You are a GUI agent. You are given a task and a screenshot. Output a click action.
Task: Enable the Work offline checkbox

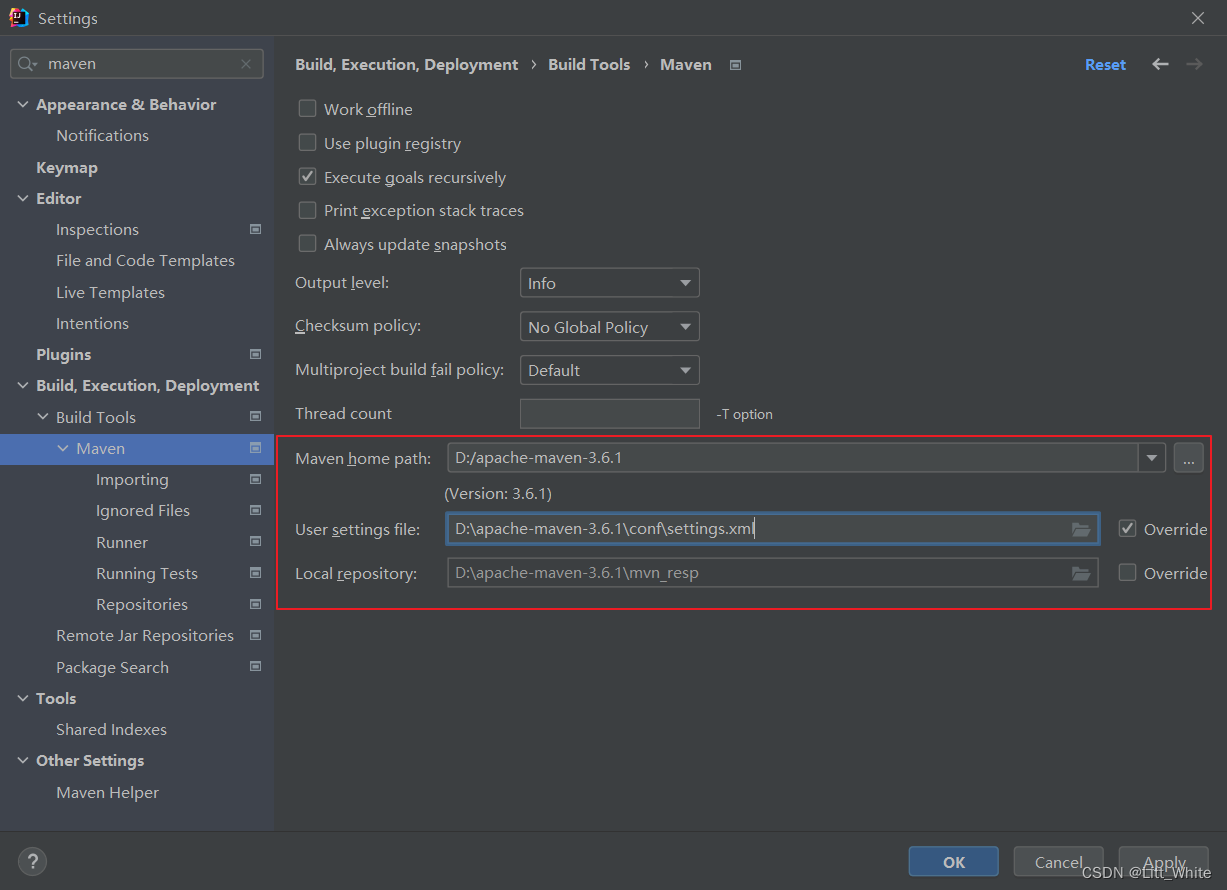tap(308, 109)
